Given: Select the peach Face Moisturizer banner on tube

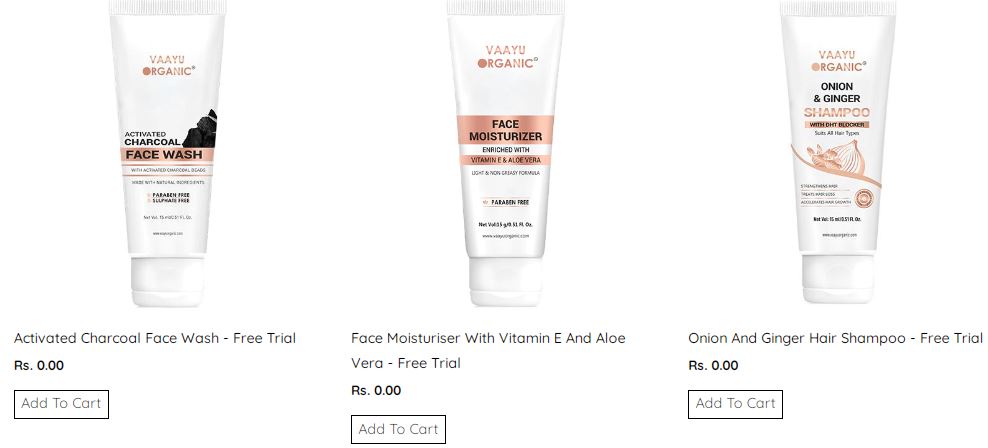Looking at the screenshot, I should click(x=505, y=130).
